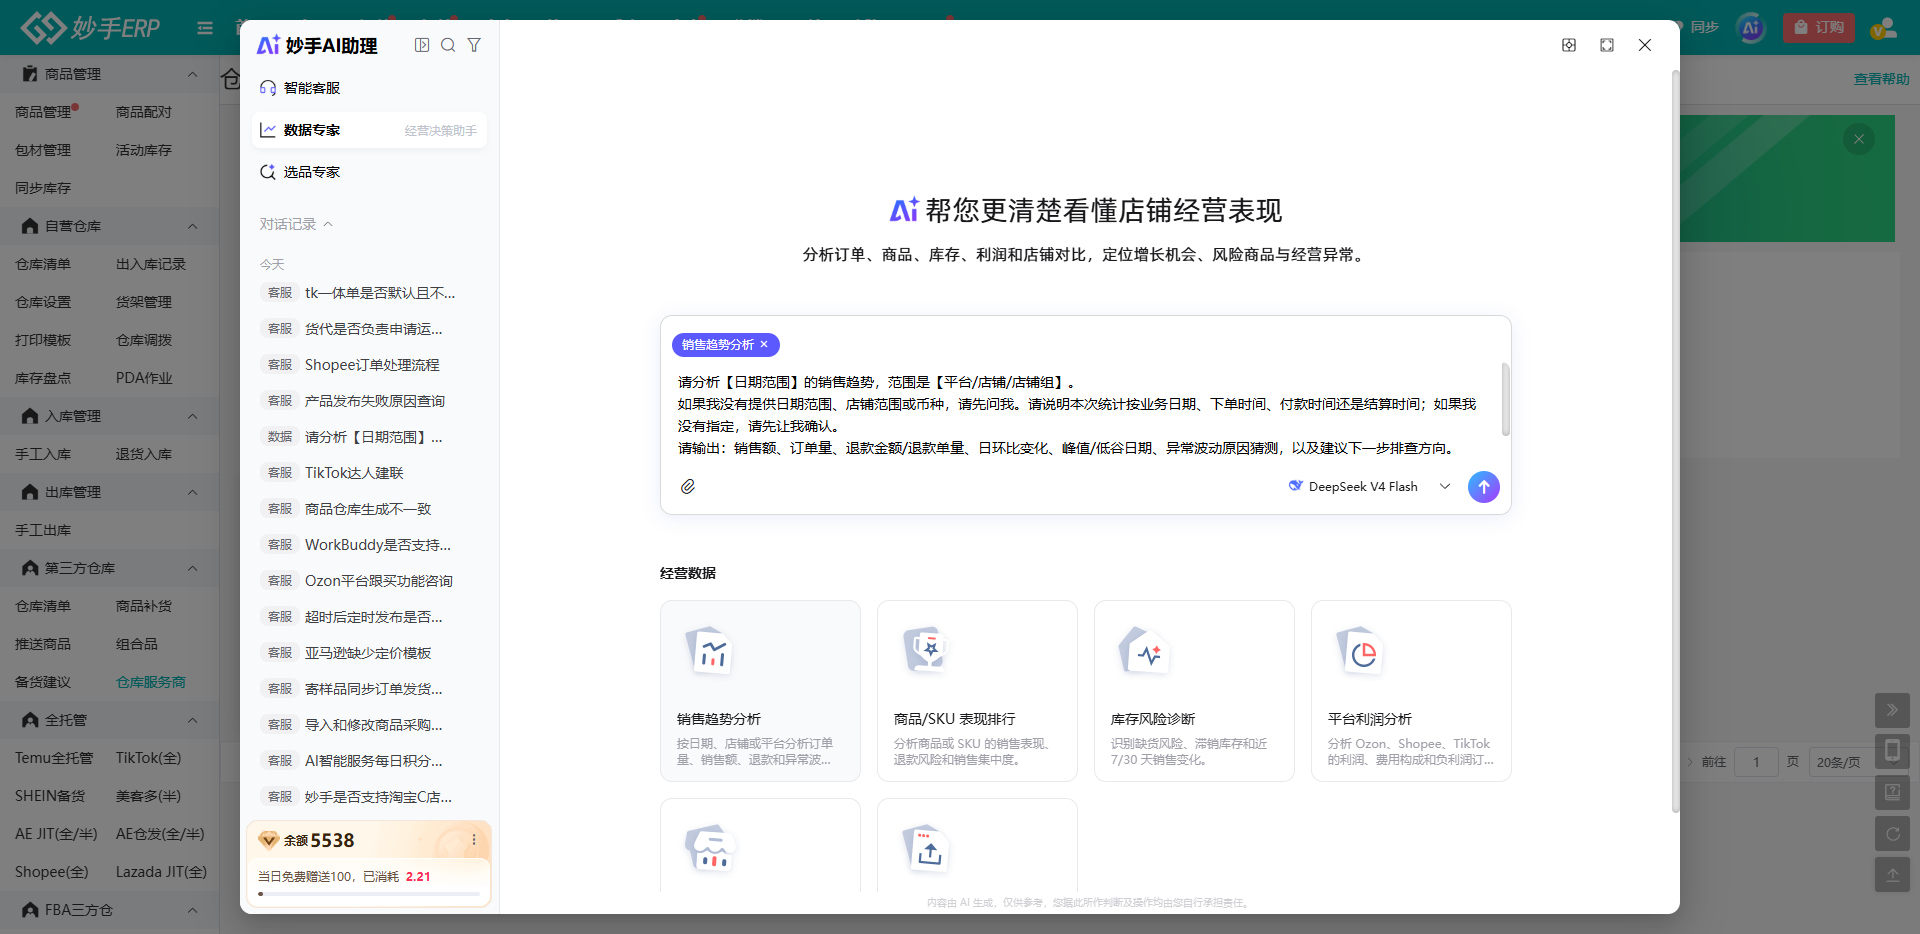Click the prompt textarea scrollbar
The height and width of the screenshot is (934, 1920).
coord(1505,399)
